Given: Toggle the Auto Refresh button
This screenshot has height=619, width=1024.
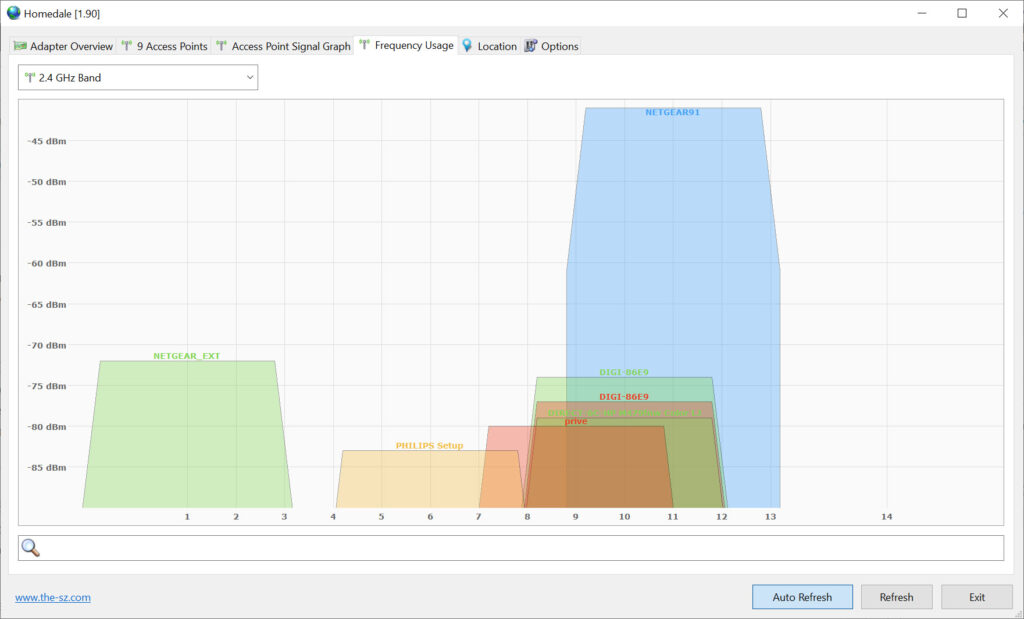Looking at the screenshot, I should 802,597.
